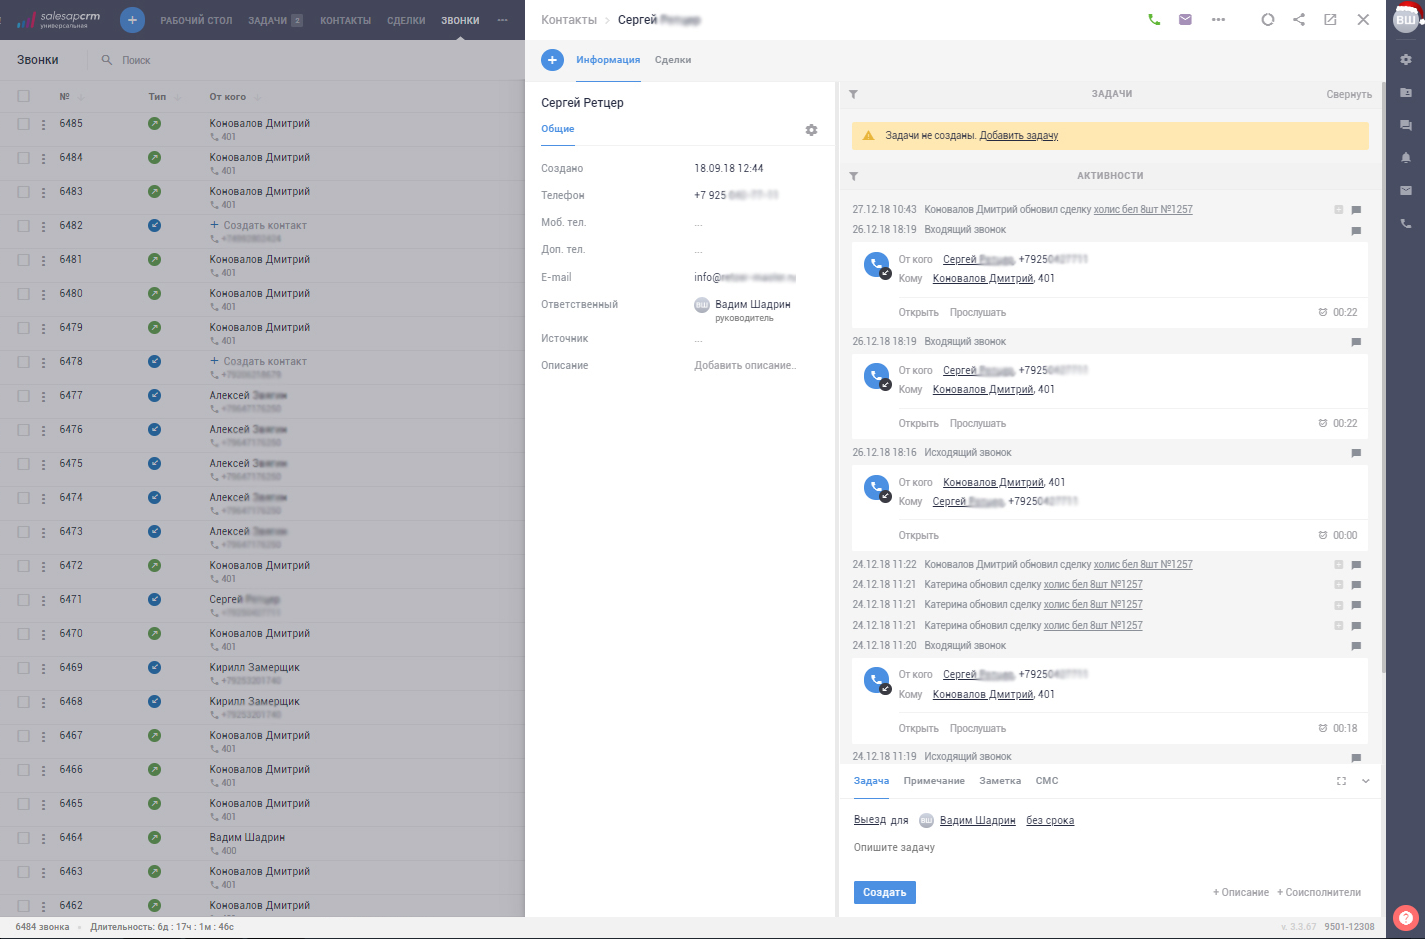Click the purple email envelope icon in header
Viewport: 1425px width, 939px height.
click(x=1185, y=20)
